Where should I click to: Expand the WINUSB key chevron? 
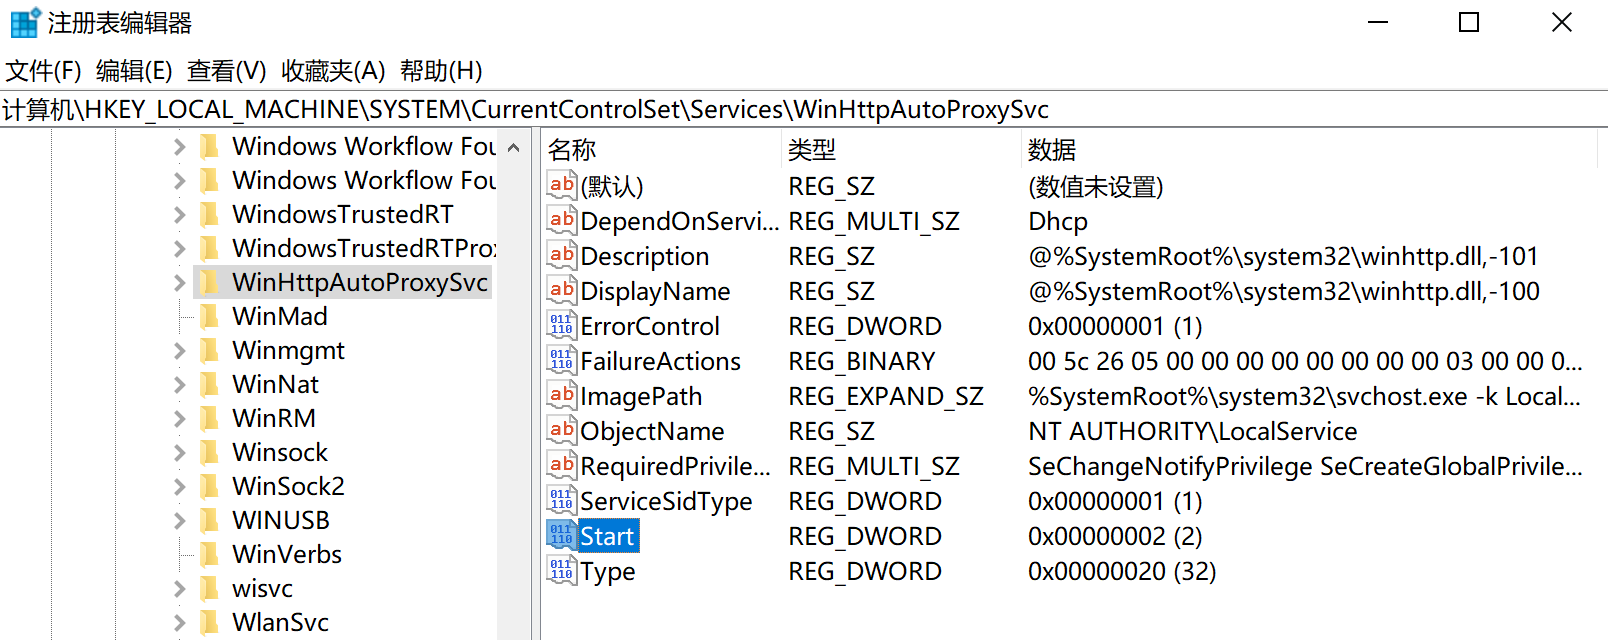[179, 521]
